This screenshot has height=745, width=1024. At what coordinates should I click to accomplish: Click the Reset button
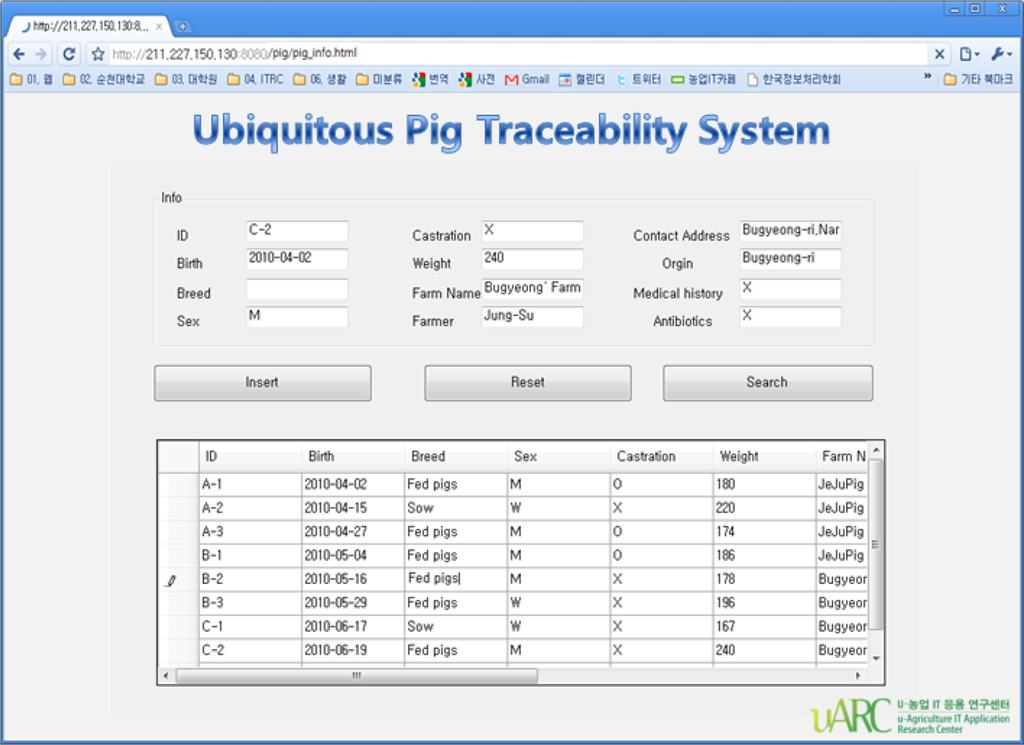(x=528, y=382)
